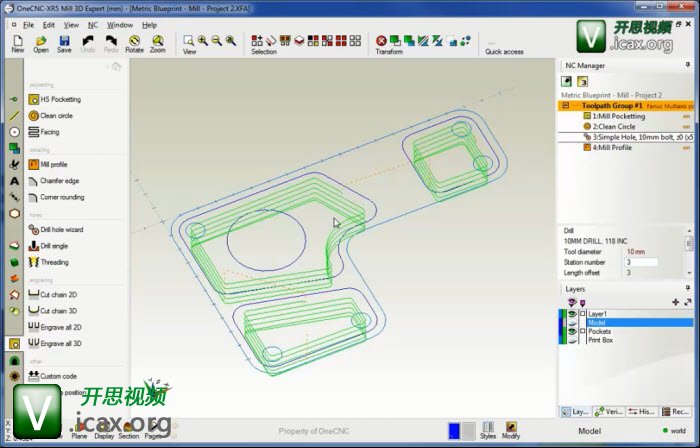Click the add layer plus icon

point(675,303)
